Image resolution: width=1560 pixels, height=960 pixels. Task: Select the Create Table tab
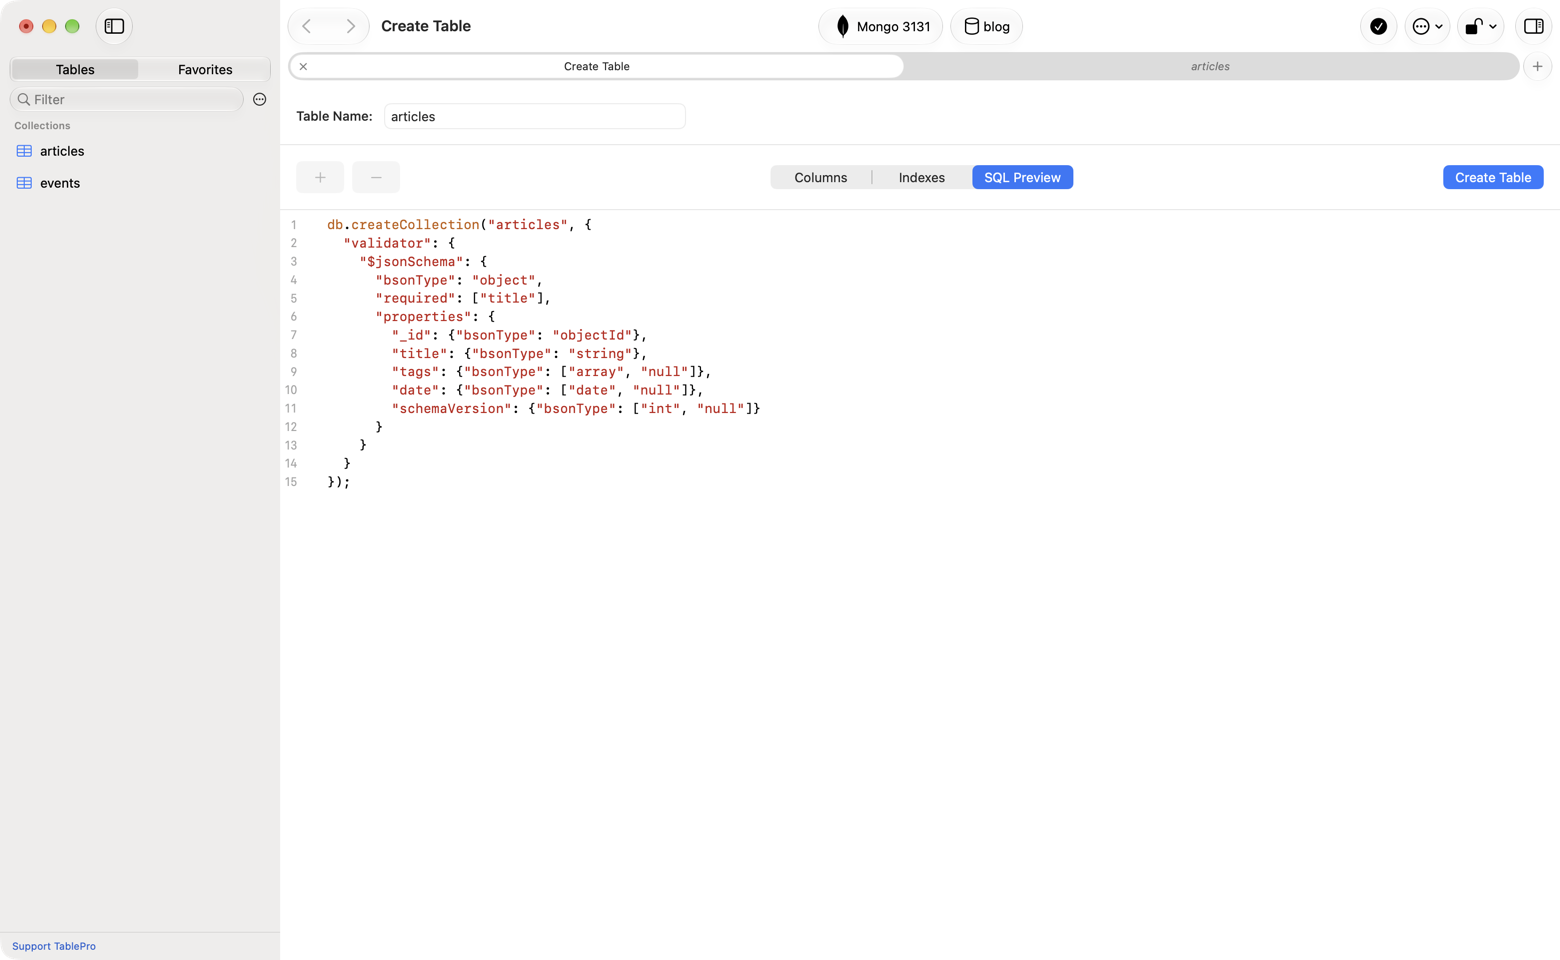(x=597, y=66)
